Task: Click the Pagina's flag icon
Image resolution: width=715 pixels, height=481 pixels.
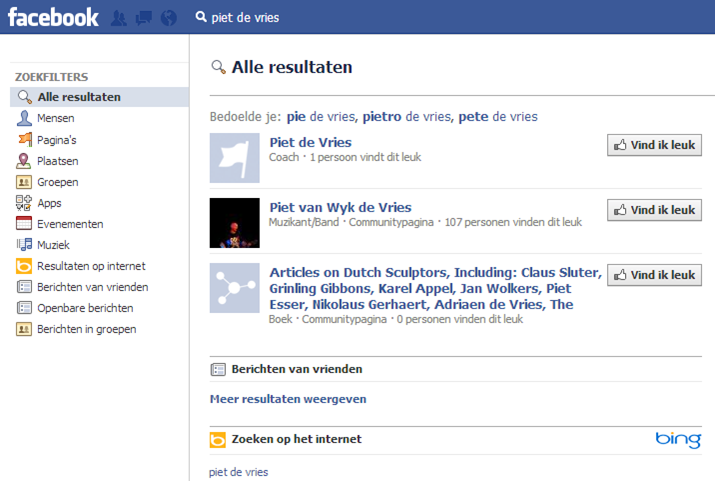Action: (25, 139)
